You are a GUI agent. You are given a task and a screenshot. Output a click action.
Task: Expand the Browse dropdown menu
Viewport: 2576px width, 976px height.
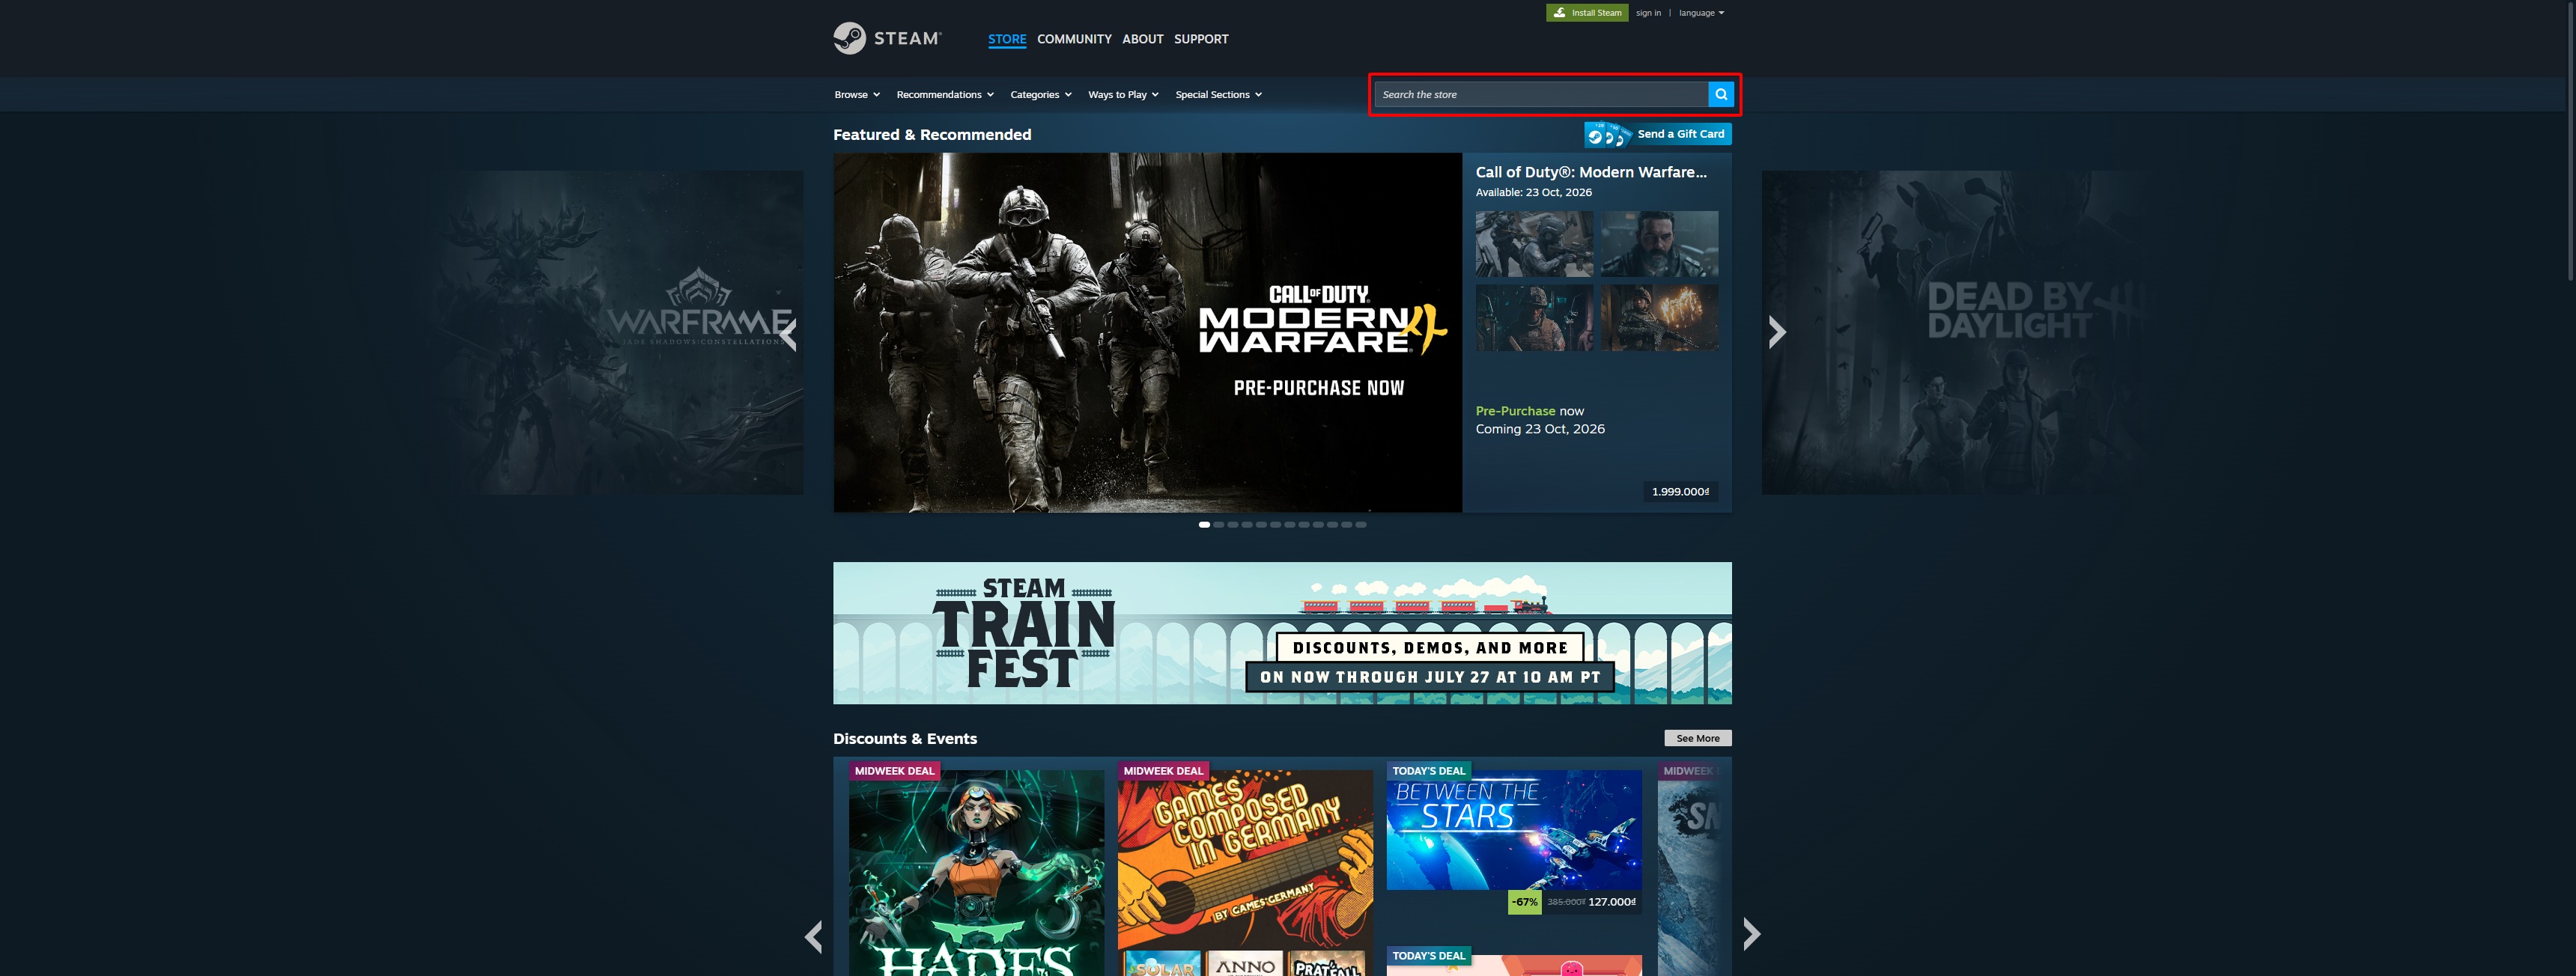pyautogui.click(x=857, y=94)
